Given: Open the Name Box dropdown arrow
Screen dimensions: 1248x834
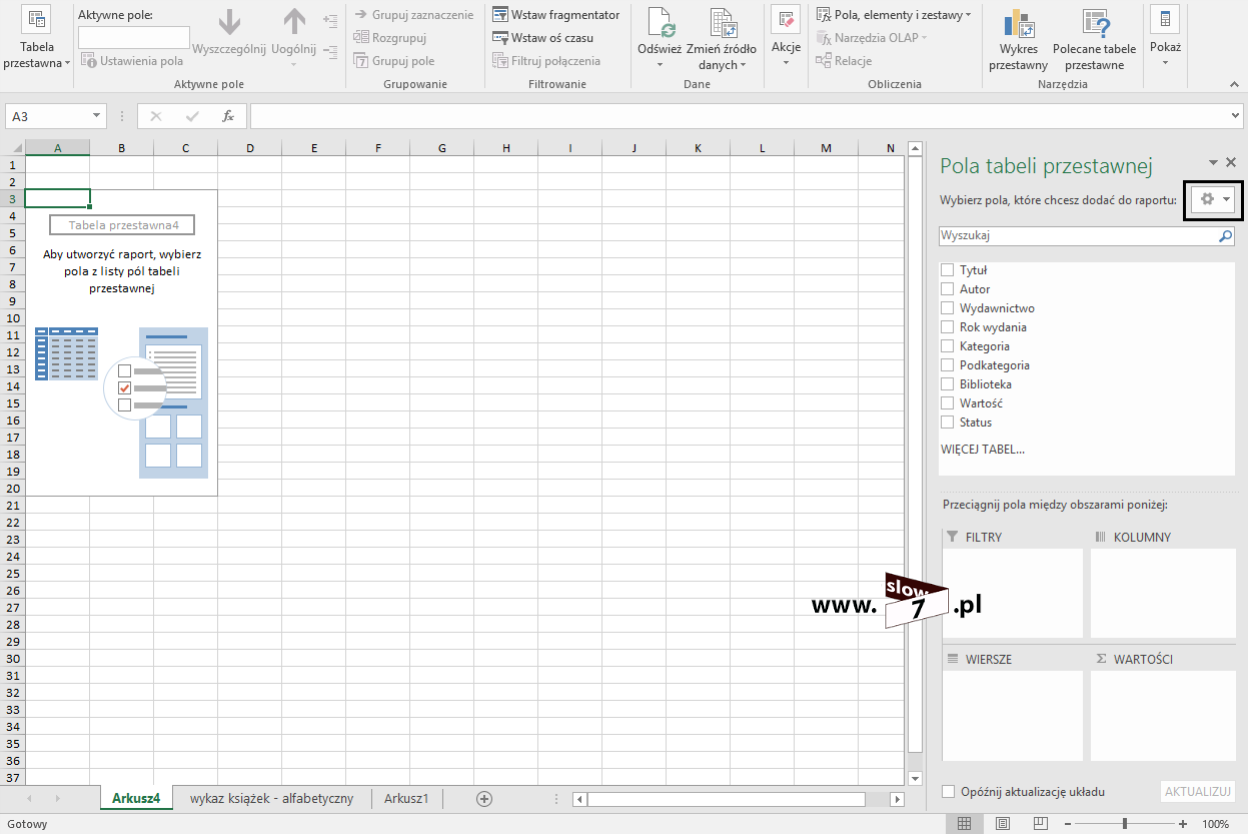Looking at the screenshot, I should click(x=96, y=117).
